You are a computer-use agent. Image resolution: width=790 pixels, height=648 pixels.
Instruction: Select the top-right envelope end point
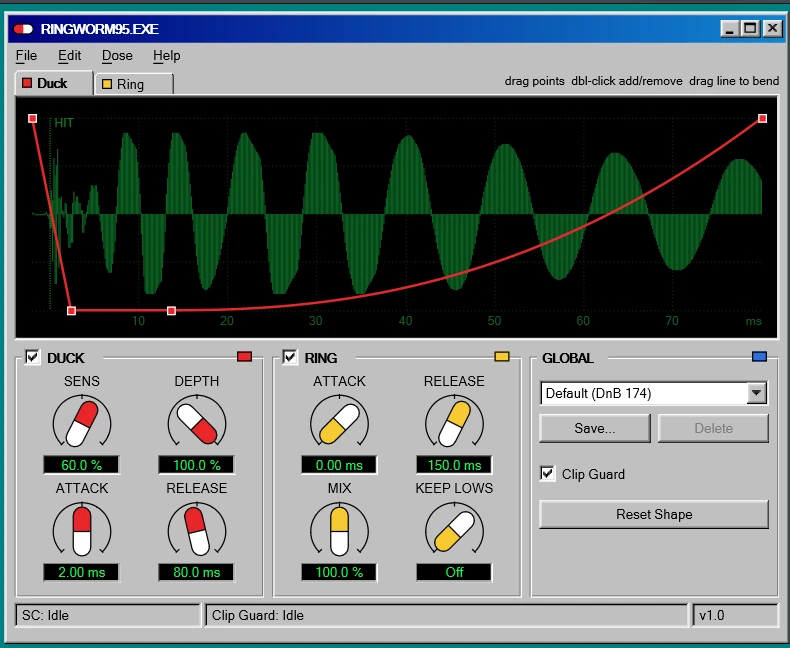point(762,118)
